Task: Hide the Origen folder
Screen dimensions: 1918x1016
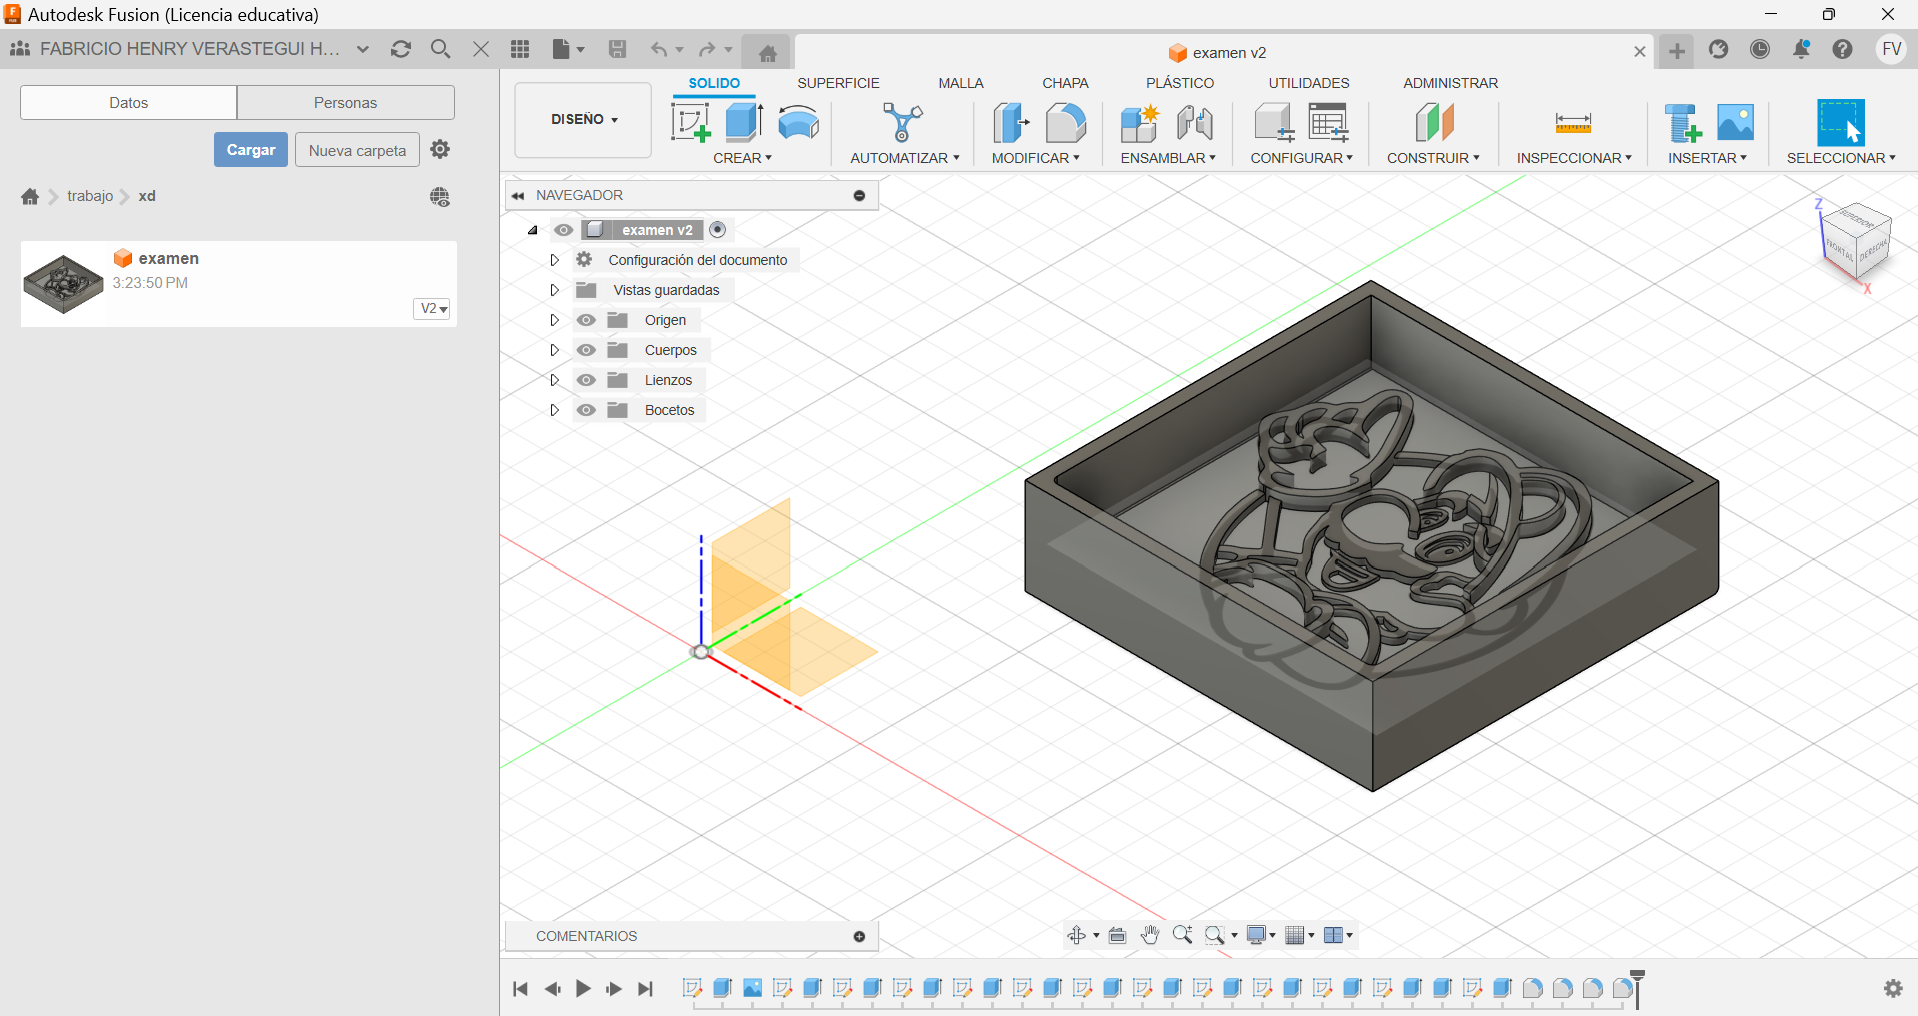Action: click(586, 320)
